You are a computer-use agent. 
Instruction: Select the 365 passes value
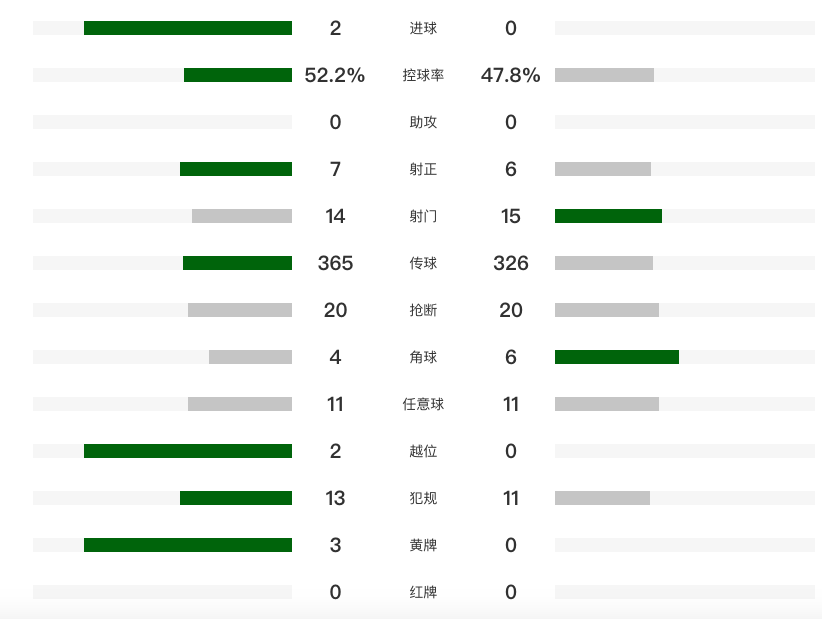(x=335, y=263)
